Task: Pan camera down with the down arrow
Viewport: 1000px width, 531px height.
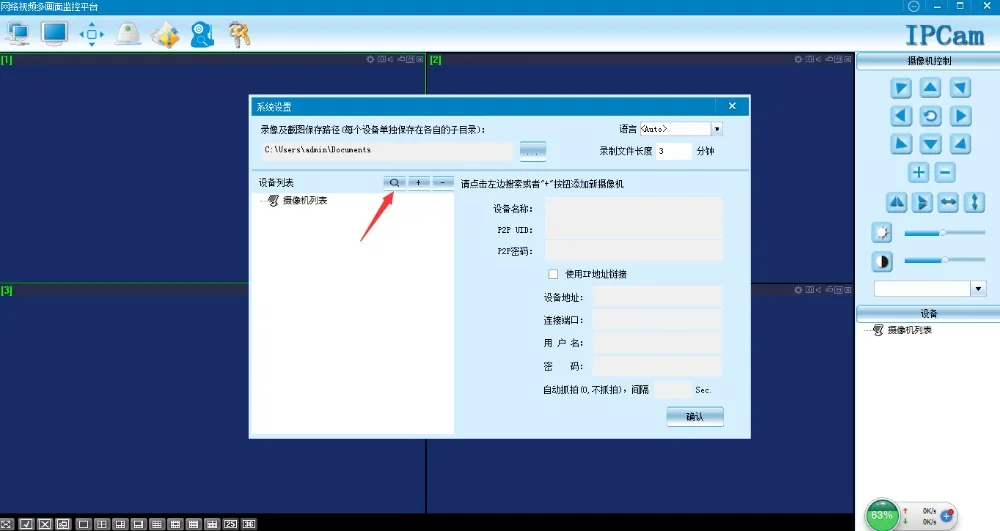Action: tap(930, 144)
